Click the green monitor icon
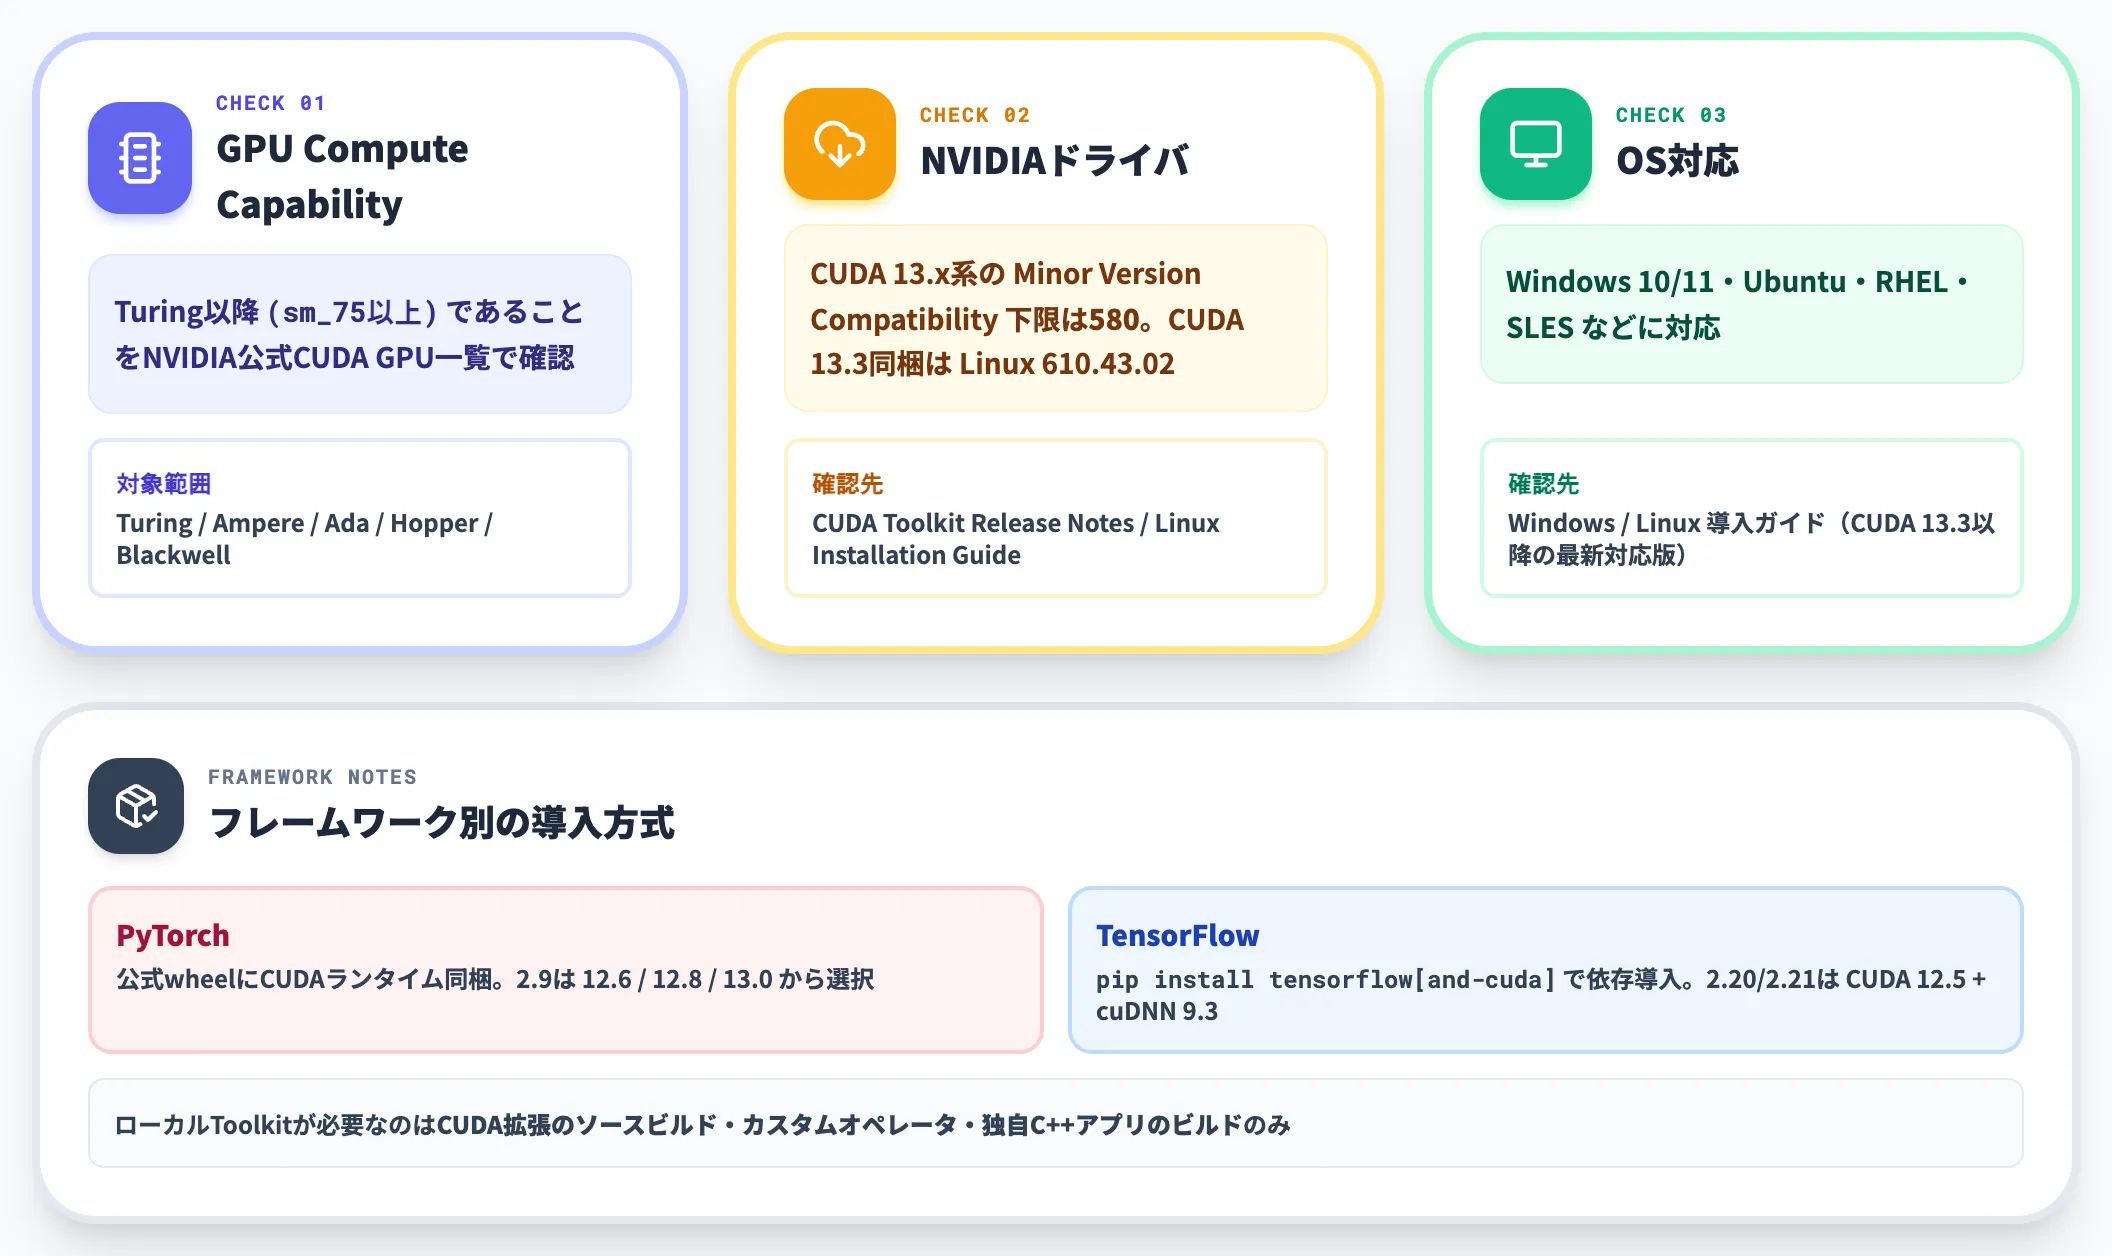The width and height of the screenshot is (2112, 1256). (1536, 144)
